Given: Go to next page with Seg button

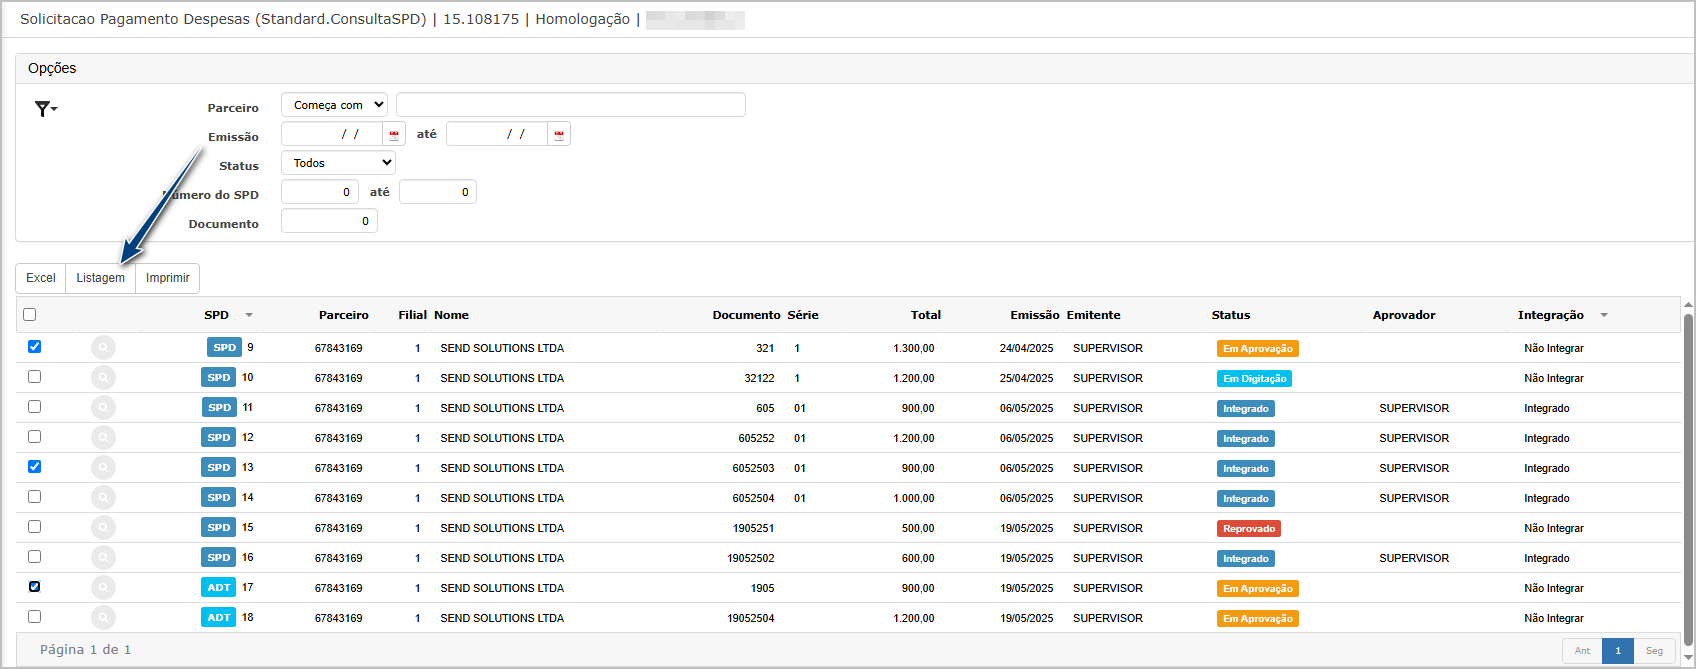Looking at the screenshot, I should (1654, 651).
